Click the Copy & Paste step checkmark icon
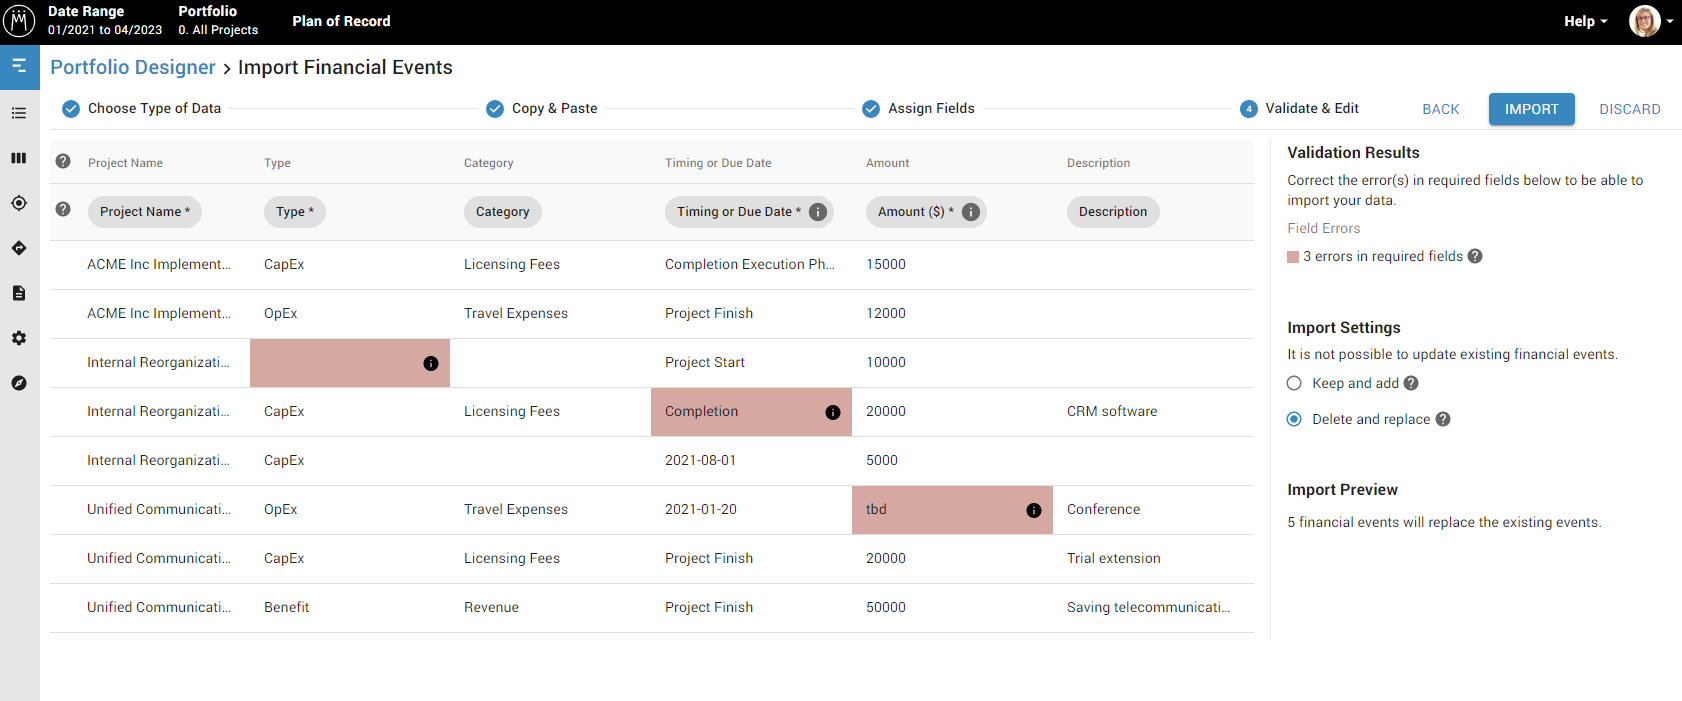The width and height of the screenshot is (1682, 701). 495,109
